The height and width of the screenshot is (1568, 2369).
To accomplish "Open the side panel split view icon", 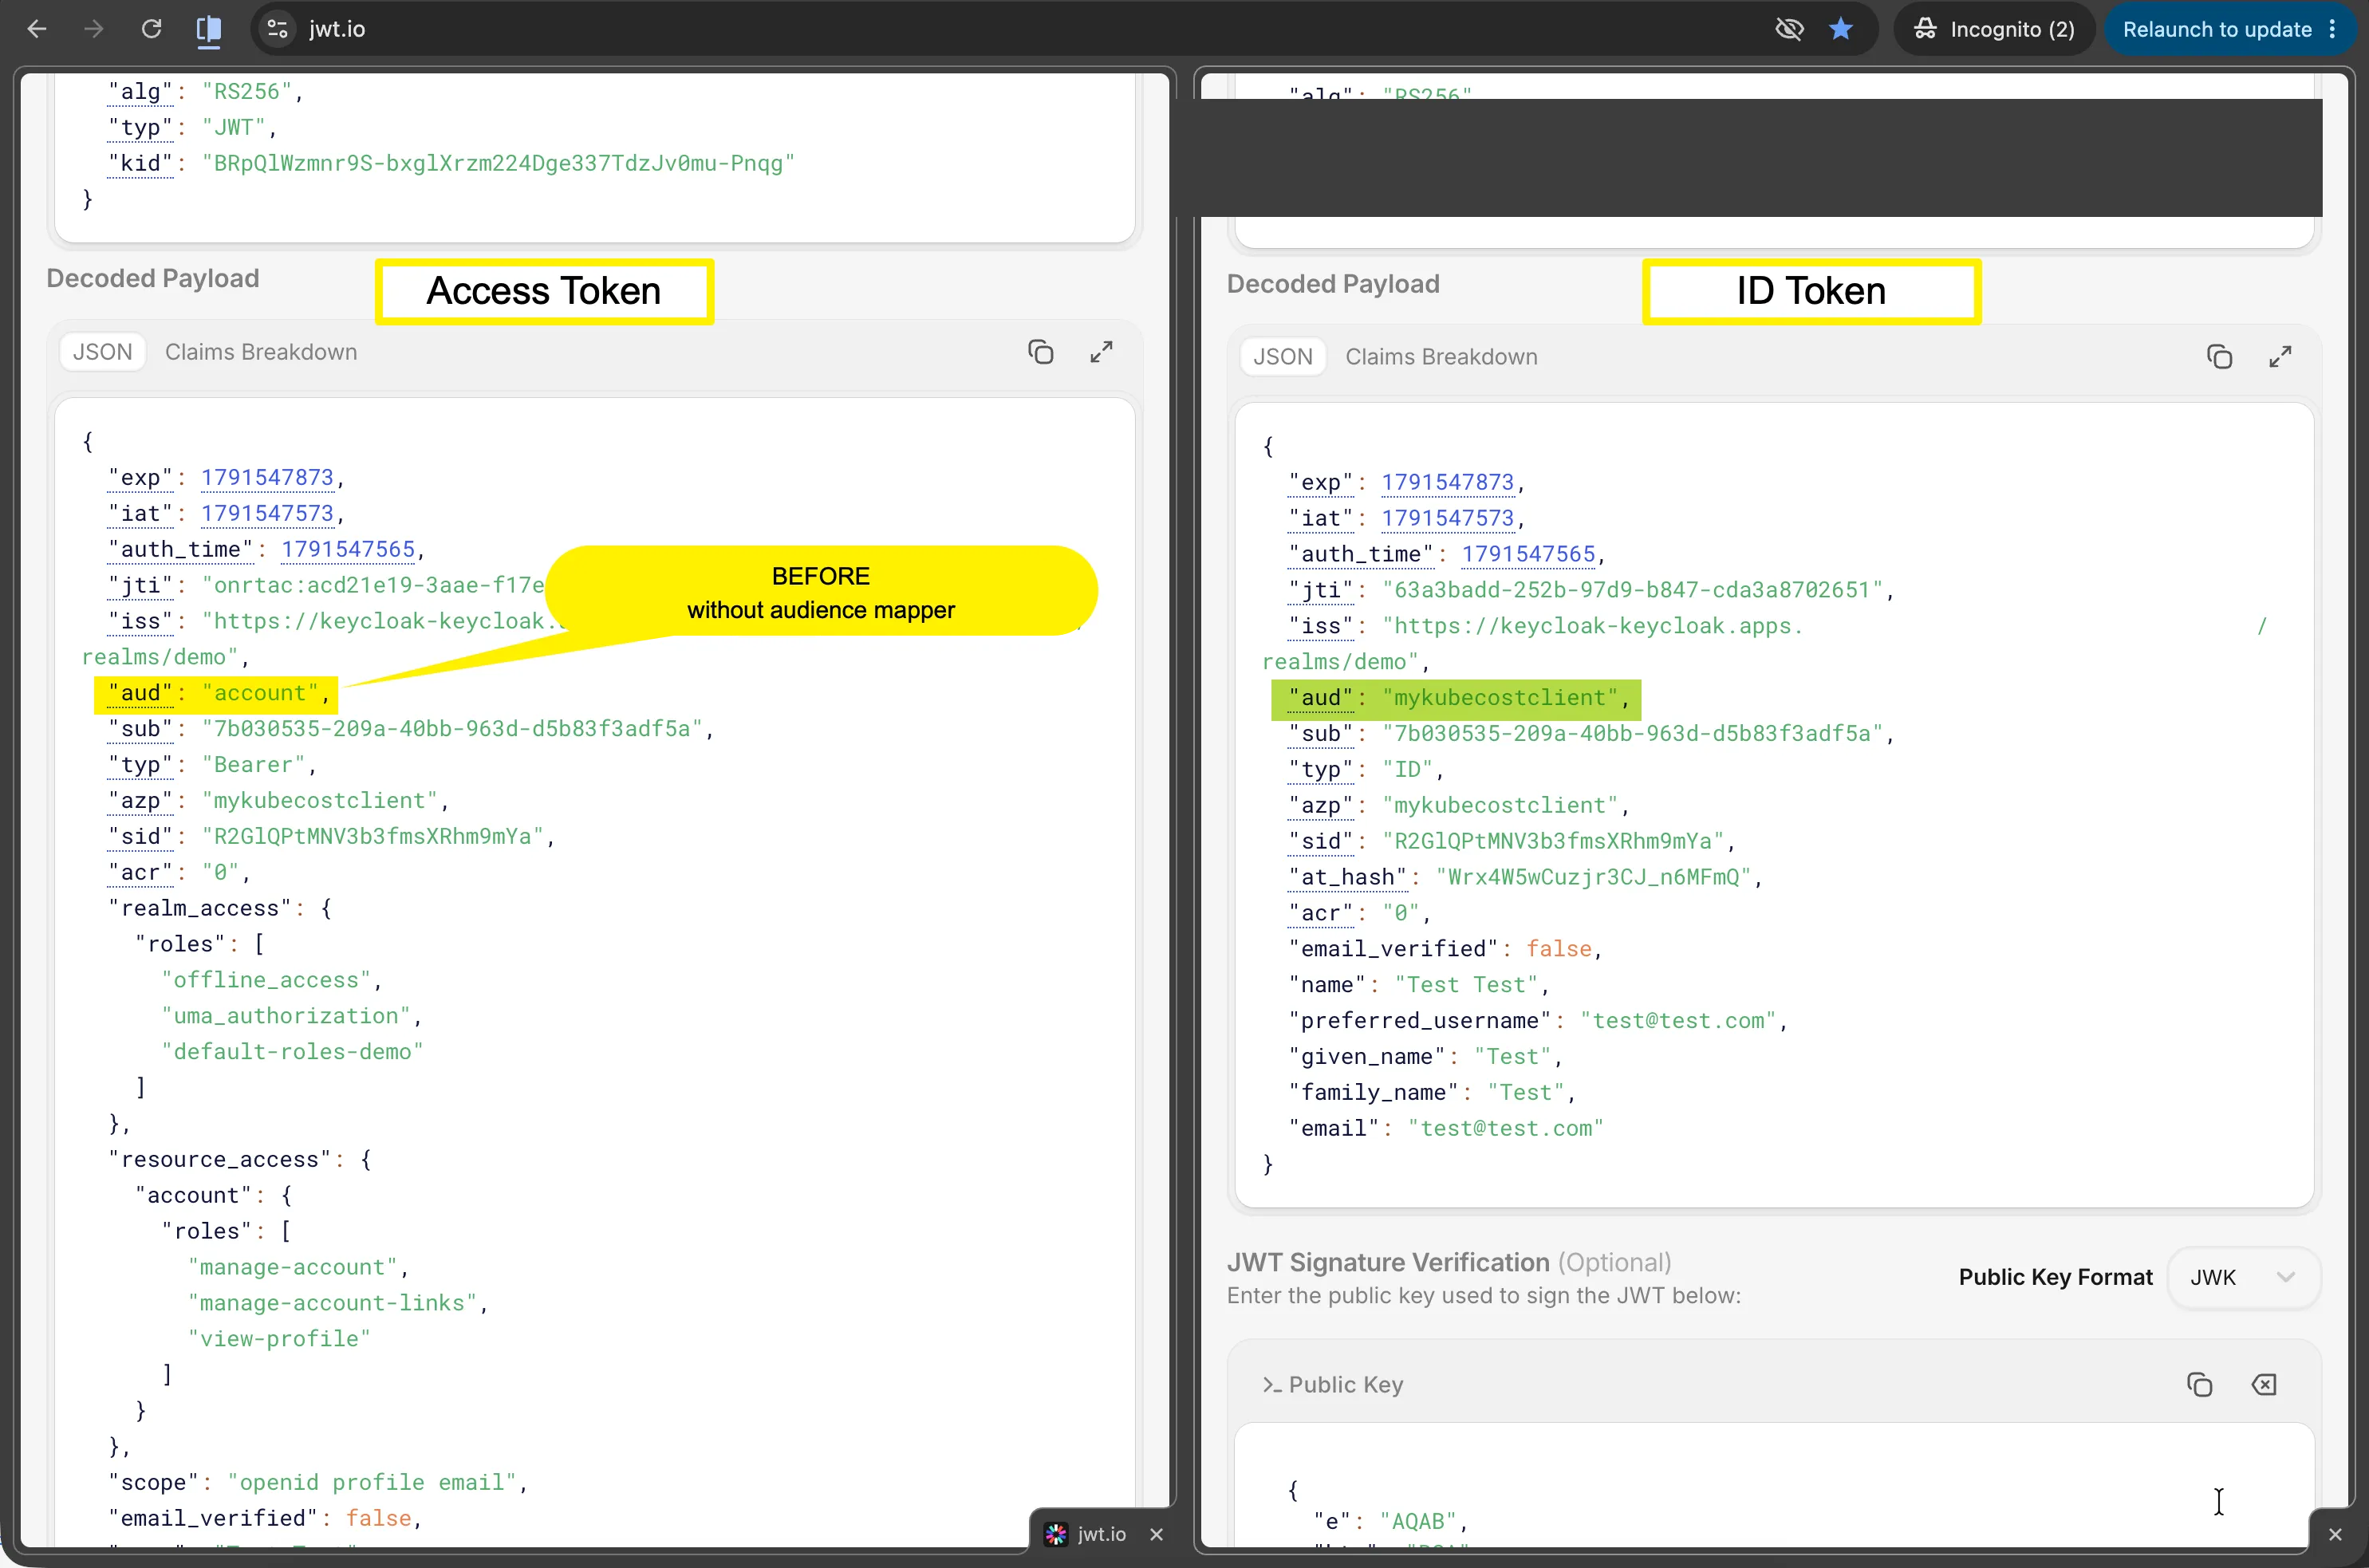I will coord(209,29).
